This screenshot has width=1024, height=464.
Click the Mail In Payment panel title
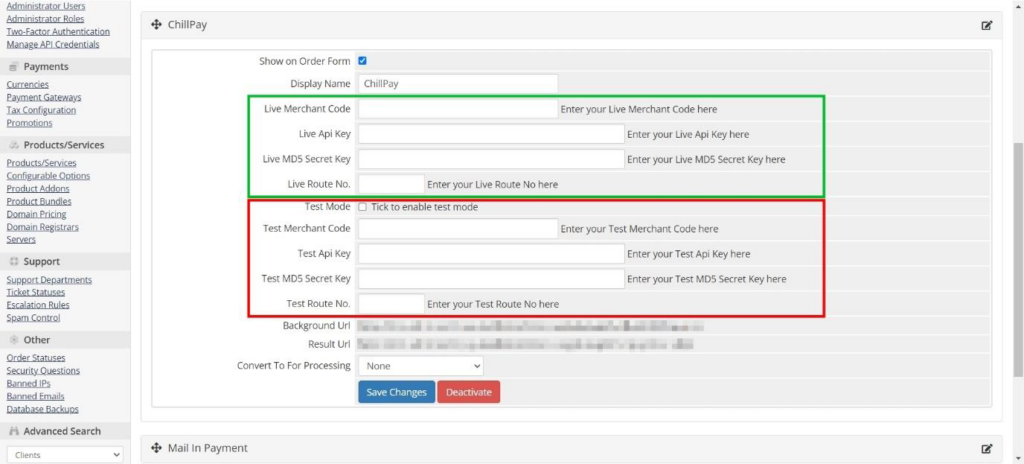coord(208,448)
